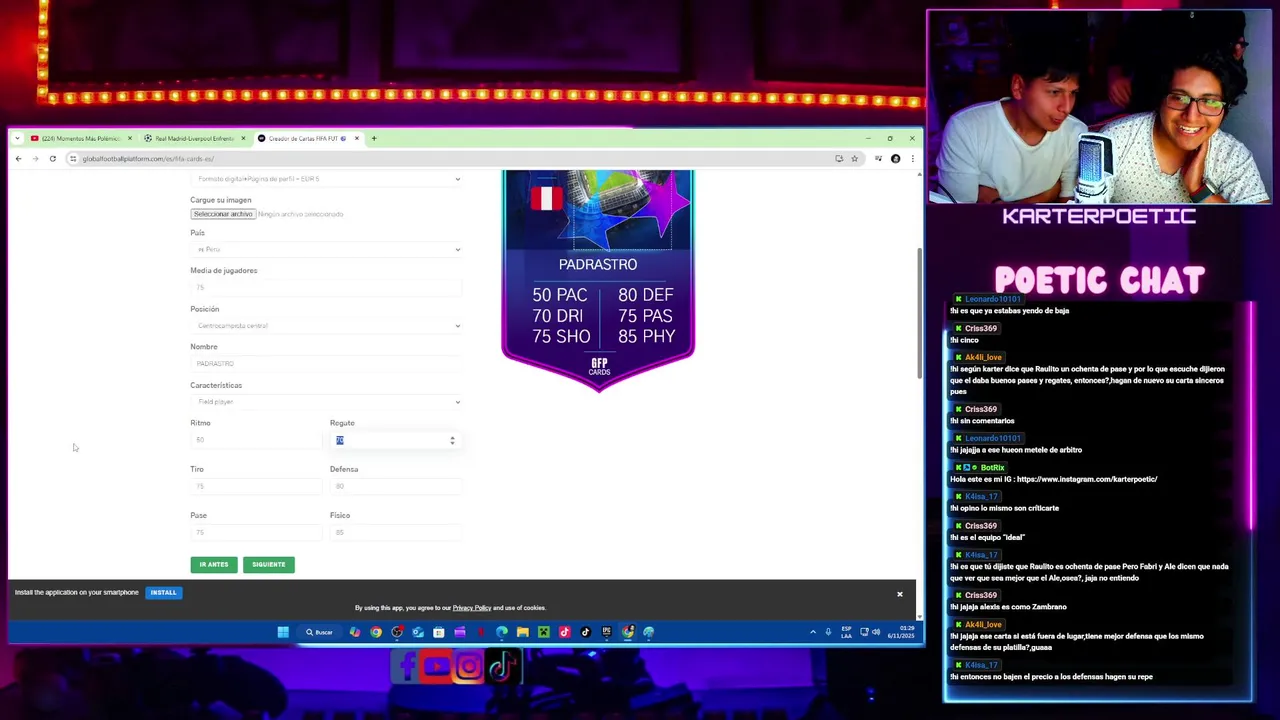Close the YouTube Momentos Más Polémicos tab
Image resolution: width=1280 pixels, height=720 pixels.
[129, 138]
